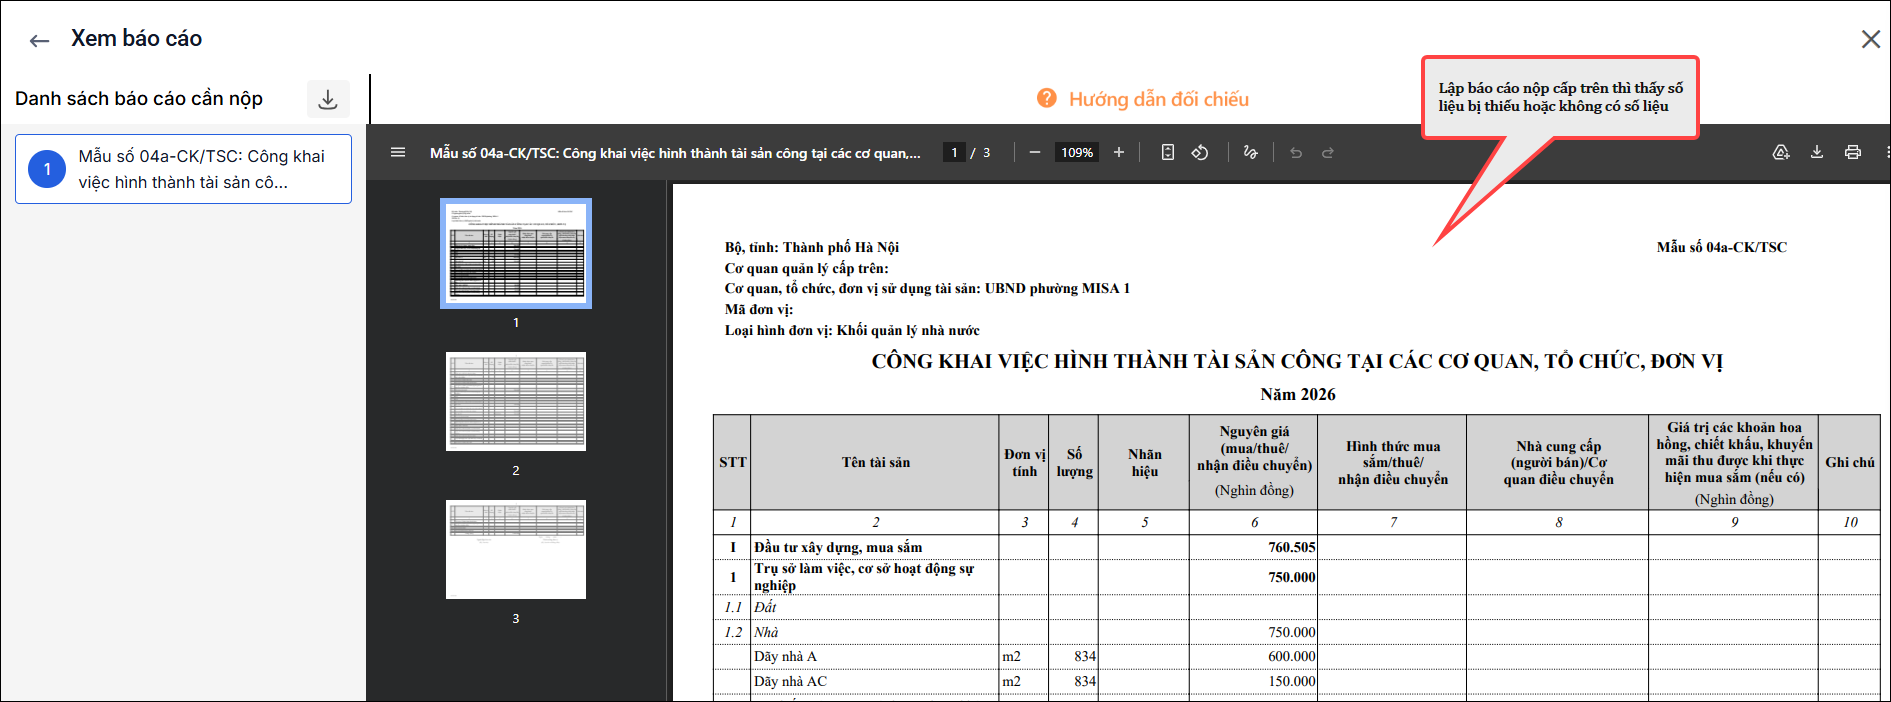This screenshot has width=1891, height=702.
Task: Open page 1 thumbnail
Action: pyautogui.click(x=516, y=253)
